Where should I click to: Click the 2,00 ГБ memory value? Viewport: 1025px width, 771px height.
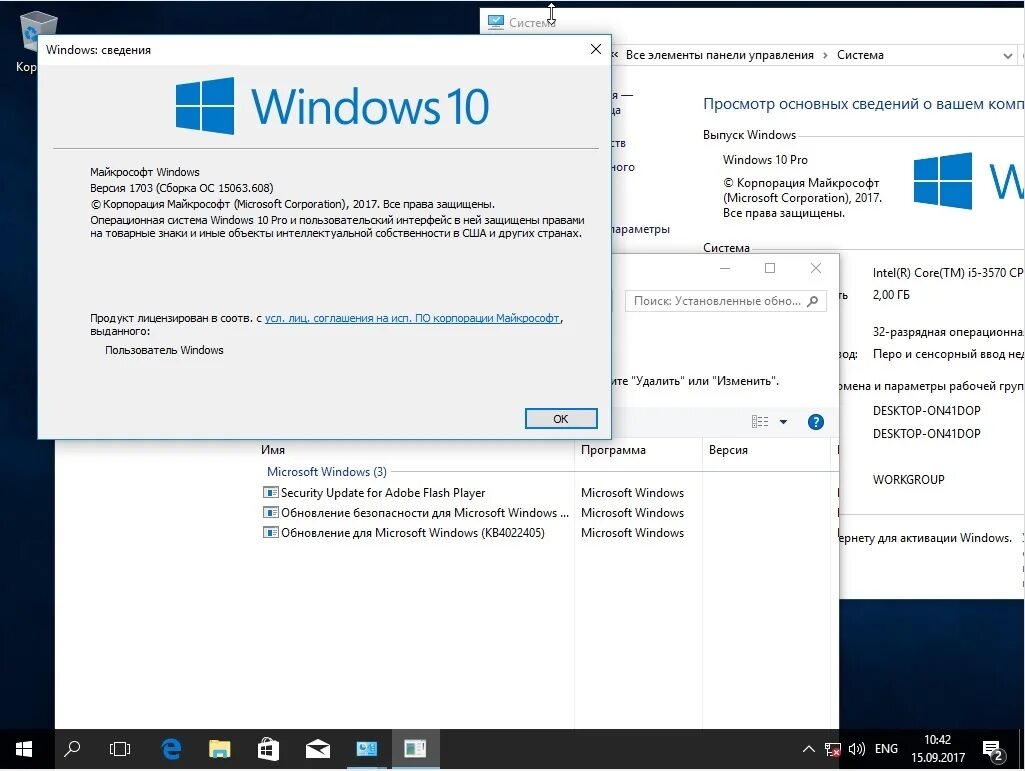pyautogui.click(x=891, y=295)
